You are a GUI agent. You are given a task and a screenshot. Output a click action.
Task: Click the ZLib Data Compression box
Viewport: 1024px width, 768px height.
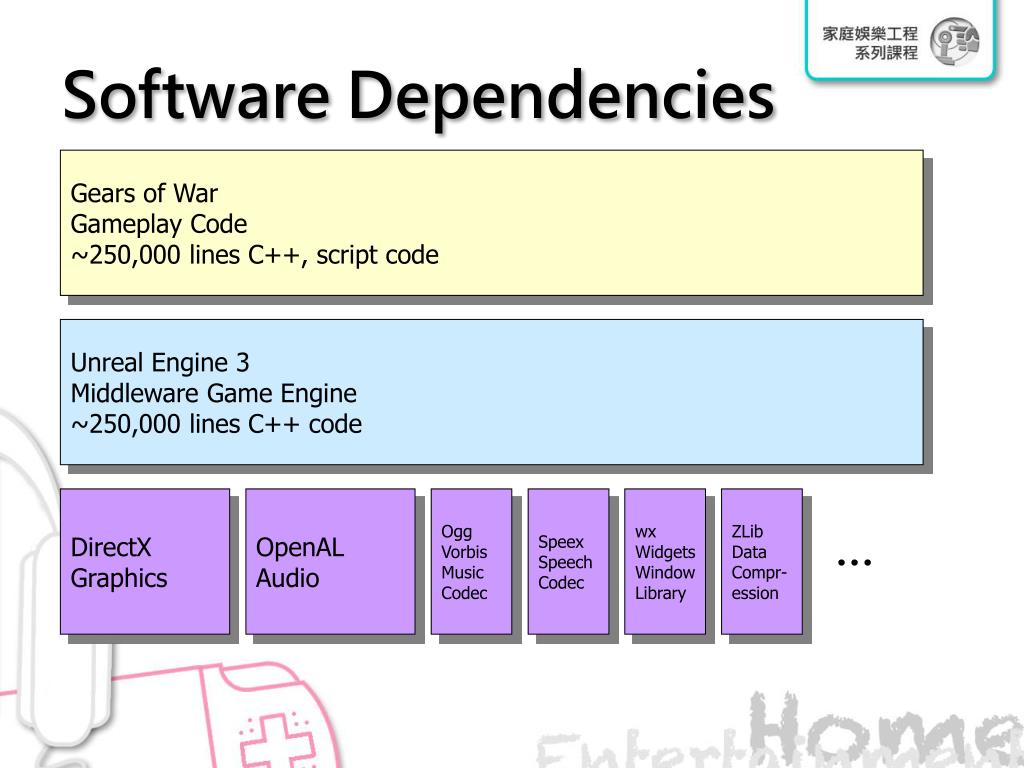761,562
